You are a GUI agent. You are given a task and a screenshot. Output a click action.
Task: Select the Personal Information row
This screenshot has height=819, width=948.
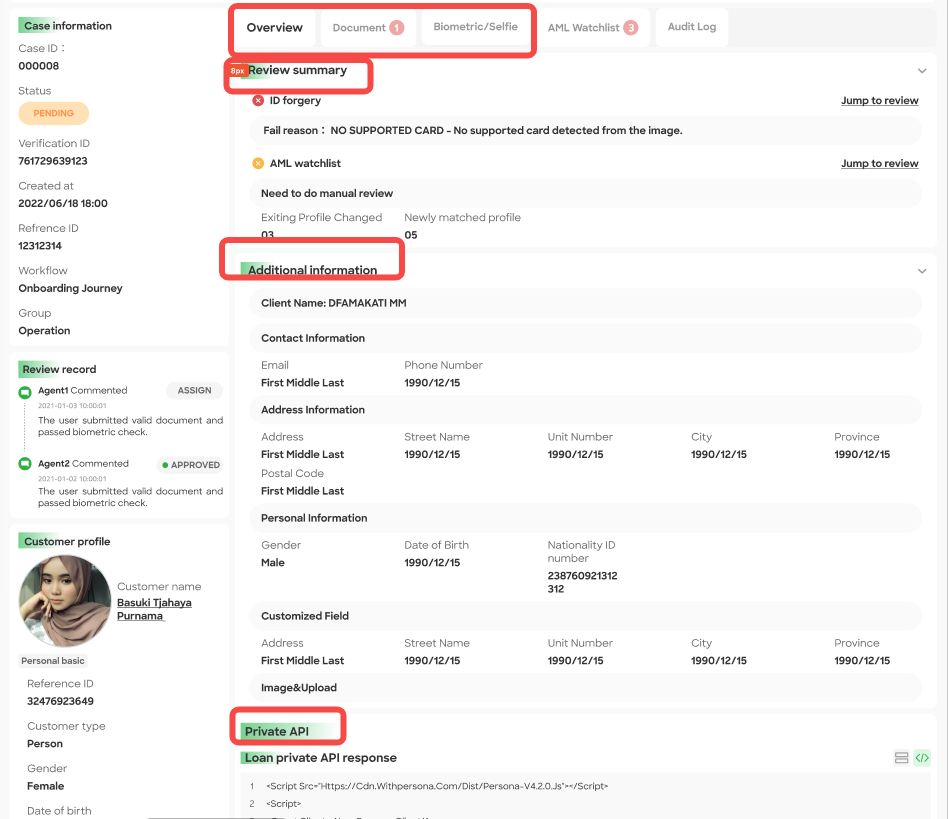(x=585, y=518)
